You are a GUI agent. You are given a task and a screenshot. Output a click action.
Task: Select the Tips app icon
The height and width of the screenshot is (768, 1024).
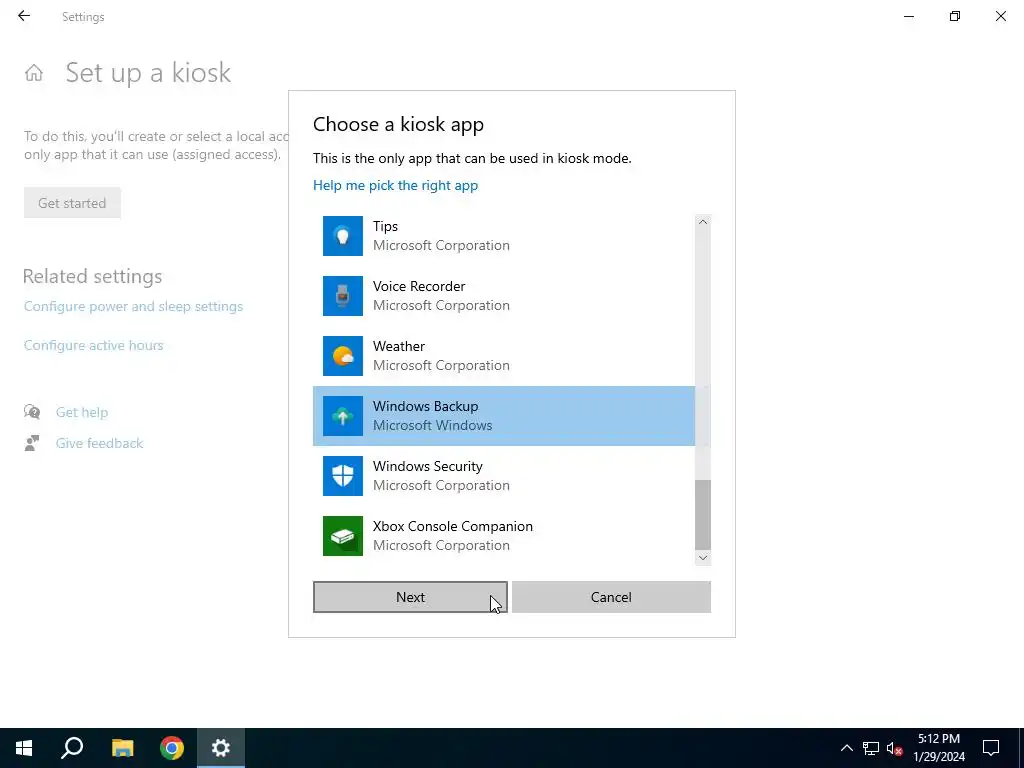click(x=342, y=236)
